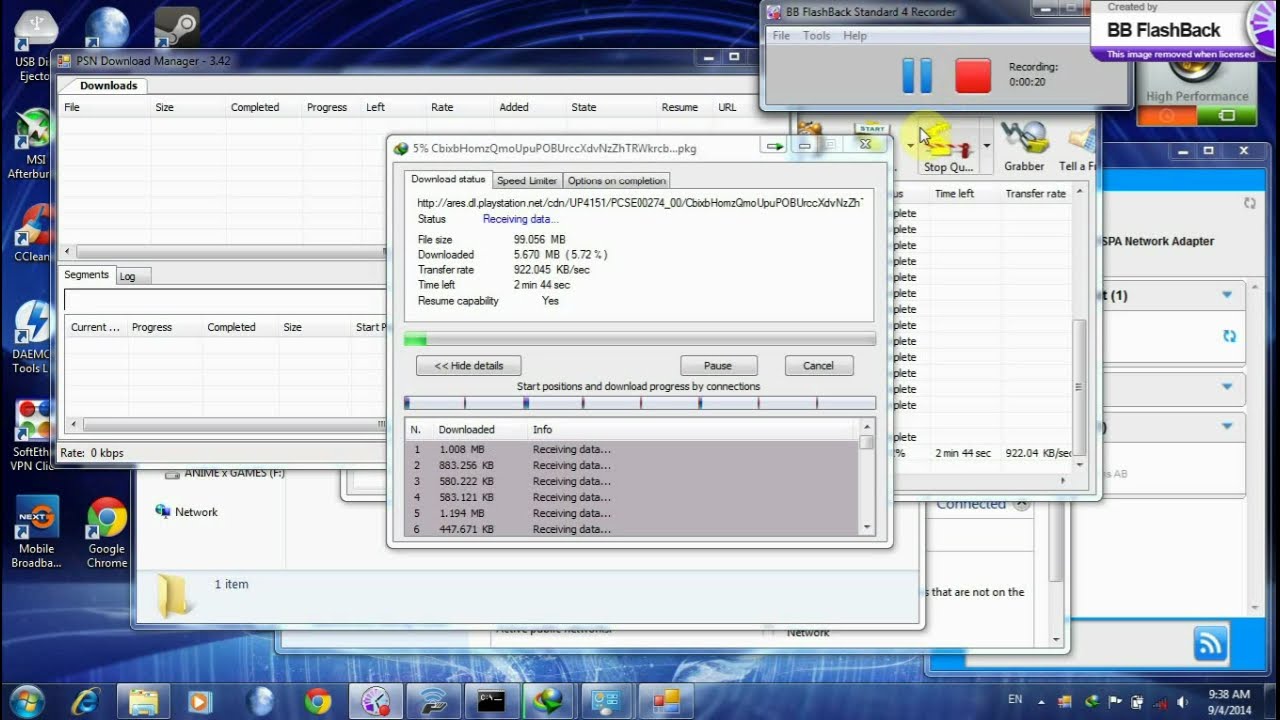Switch to Command Prompt in the taskbar
The width and height of the screenshot is (1280, 720).
(491, 700)
